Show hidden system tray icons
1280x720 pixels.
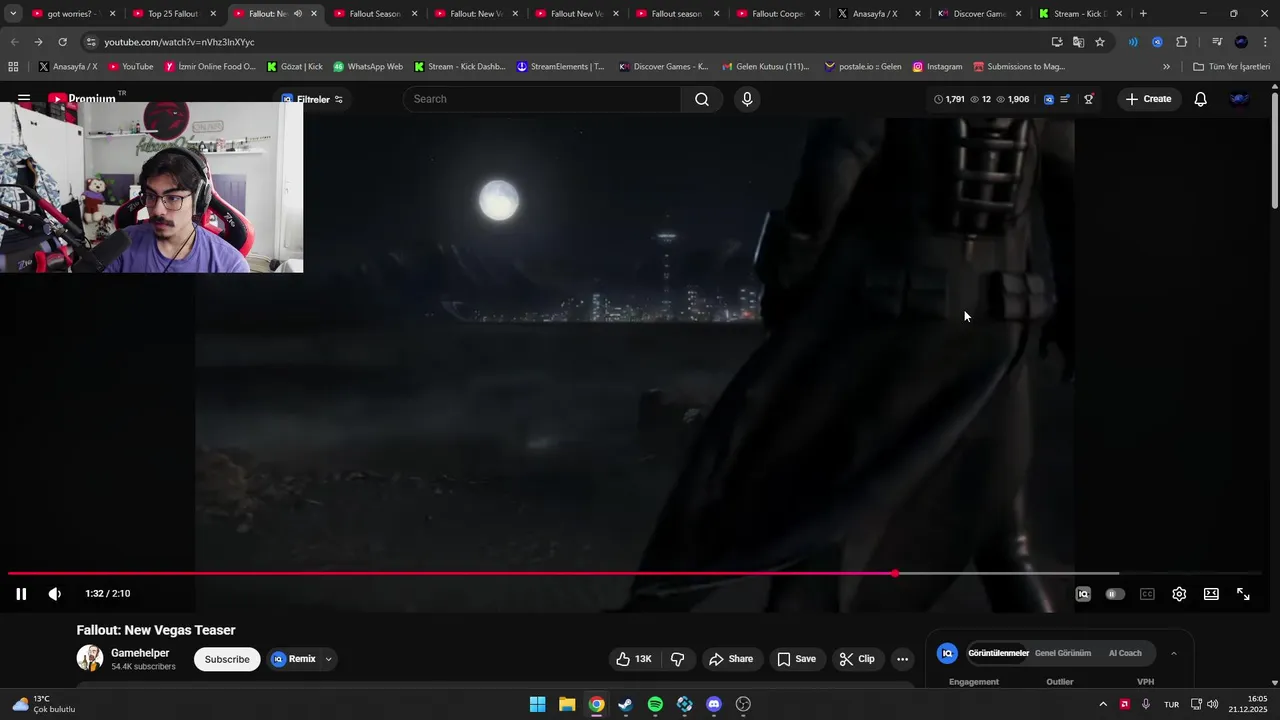tap(1103, 704)
